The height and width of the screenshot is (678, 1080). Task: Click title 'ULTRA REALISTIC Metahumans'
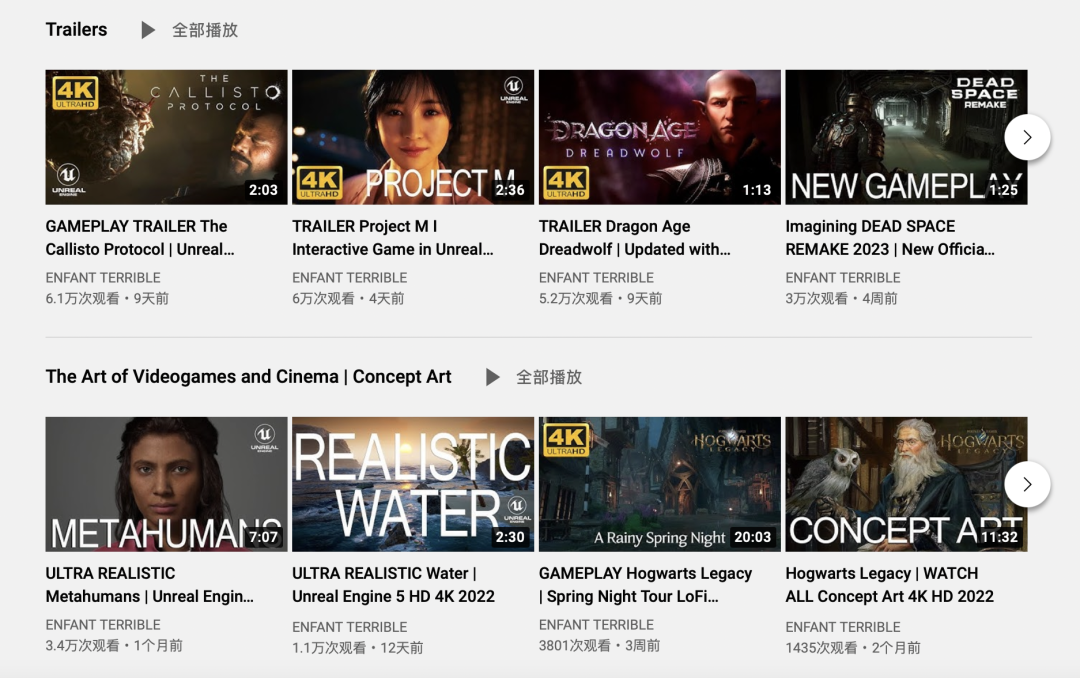point(149,585)
